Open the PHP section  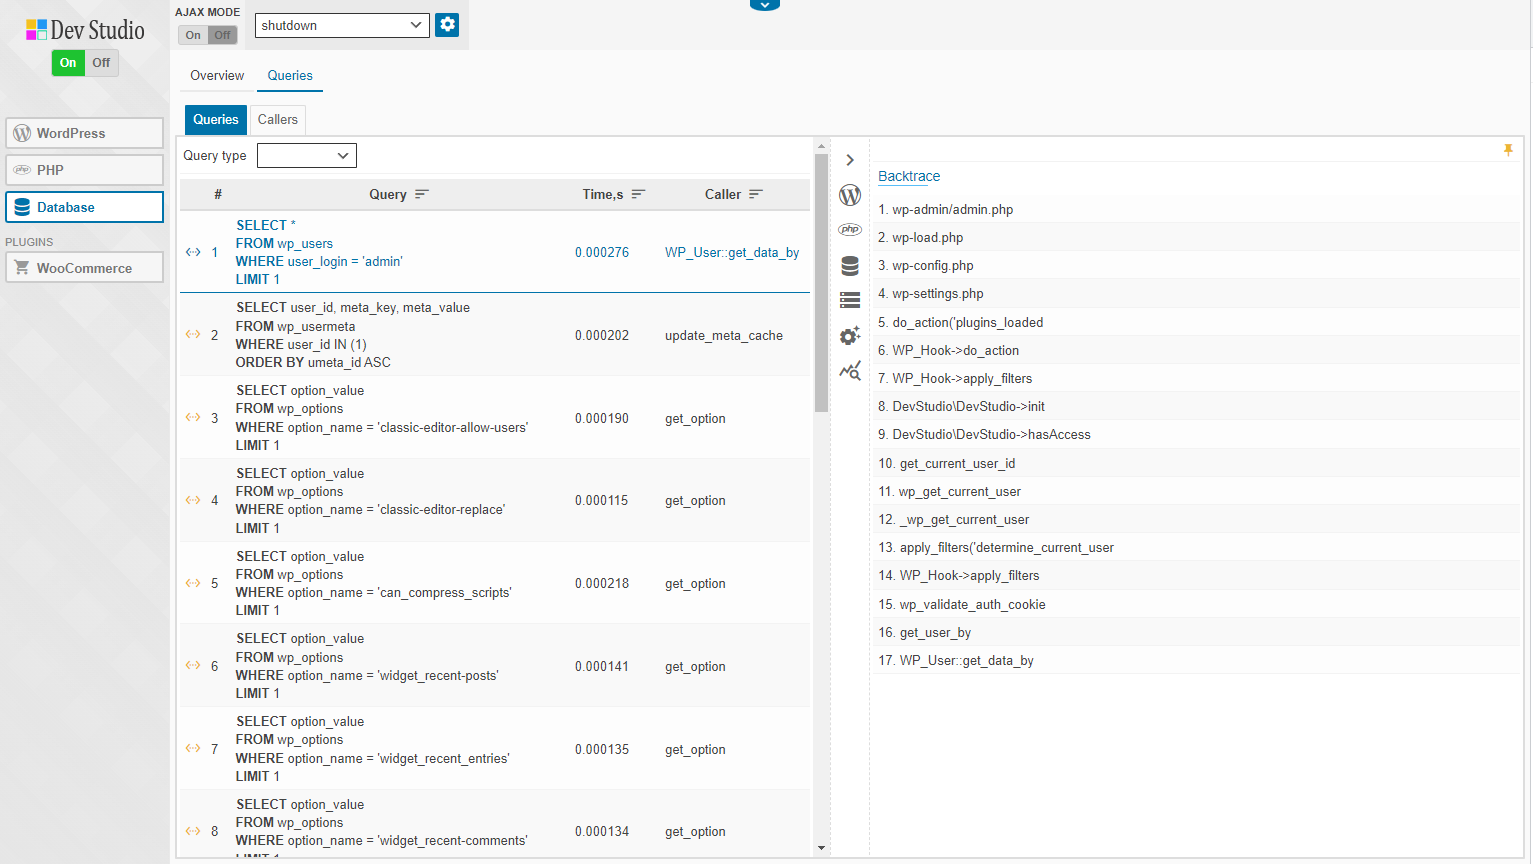pyautogui.click(x=85, y=170)
